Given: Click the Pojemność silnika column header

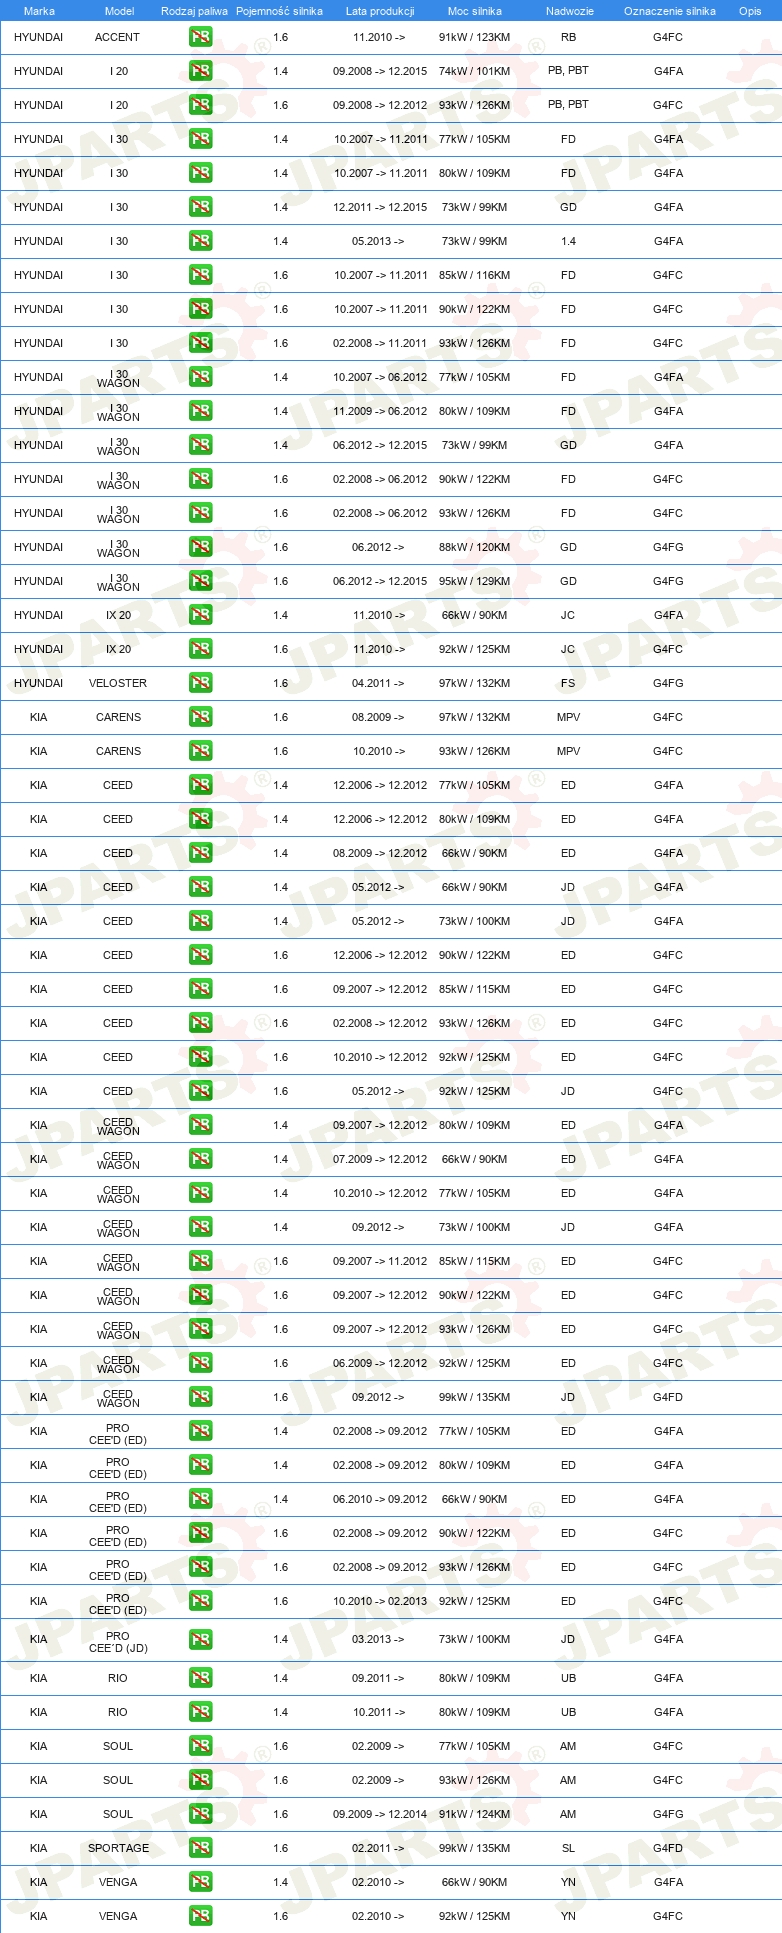Looking at the screenshot, I should [279, 11].
